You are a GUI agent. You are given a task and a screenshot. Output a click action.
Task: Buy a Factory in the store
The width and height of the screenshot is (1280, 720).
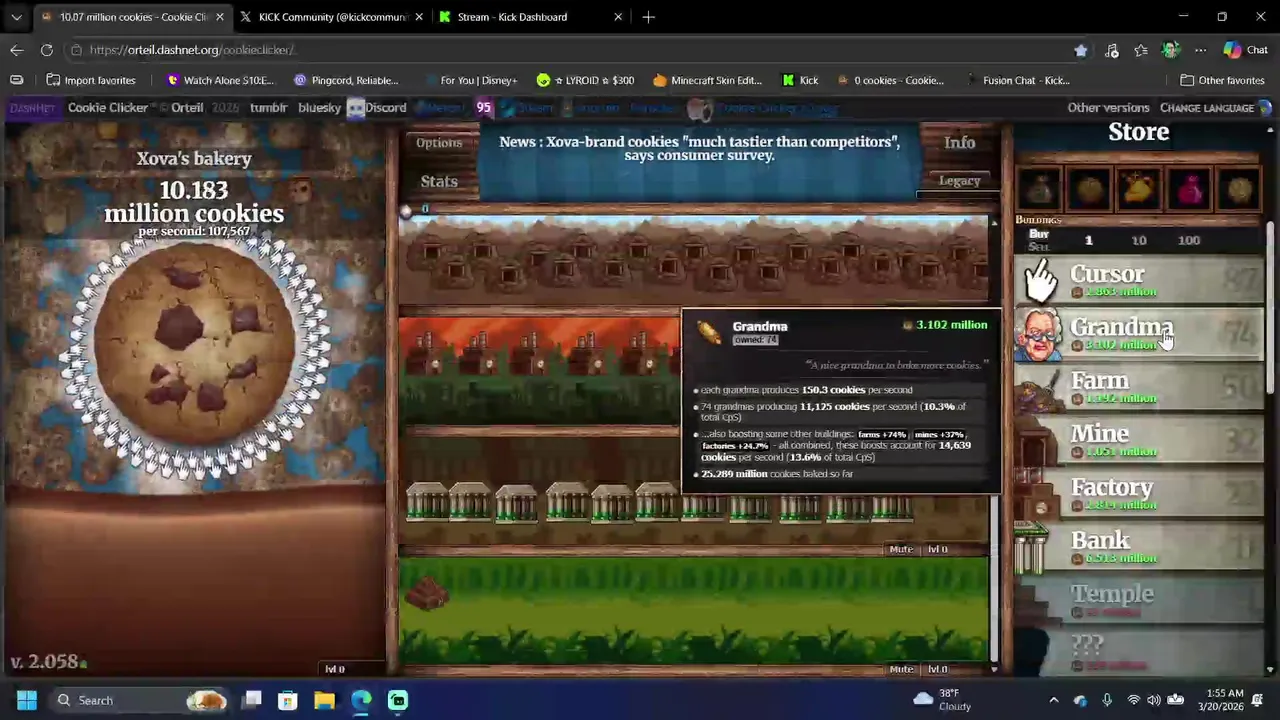[x=1139, y=494]
